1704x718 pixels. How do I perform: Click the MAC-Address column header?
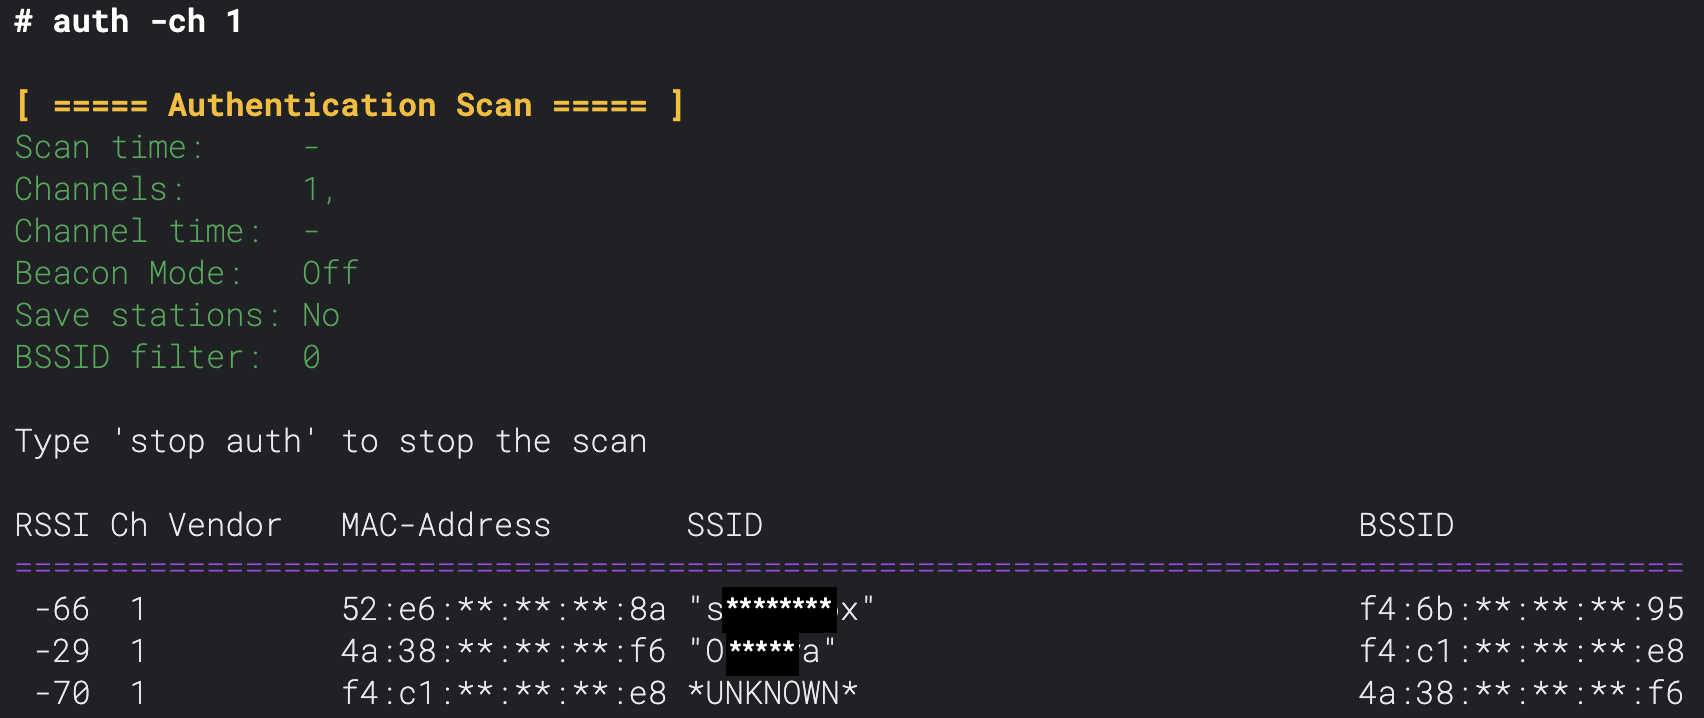[x=446, y=525]
